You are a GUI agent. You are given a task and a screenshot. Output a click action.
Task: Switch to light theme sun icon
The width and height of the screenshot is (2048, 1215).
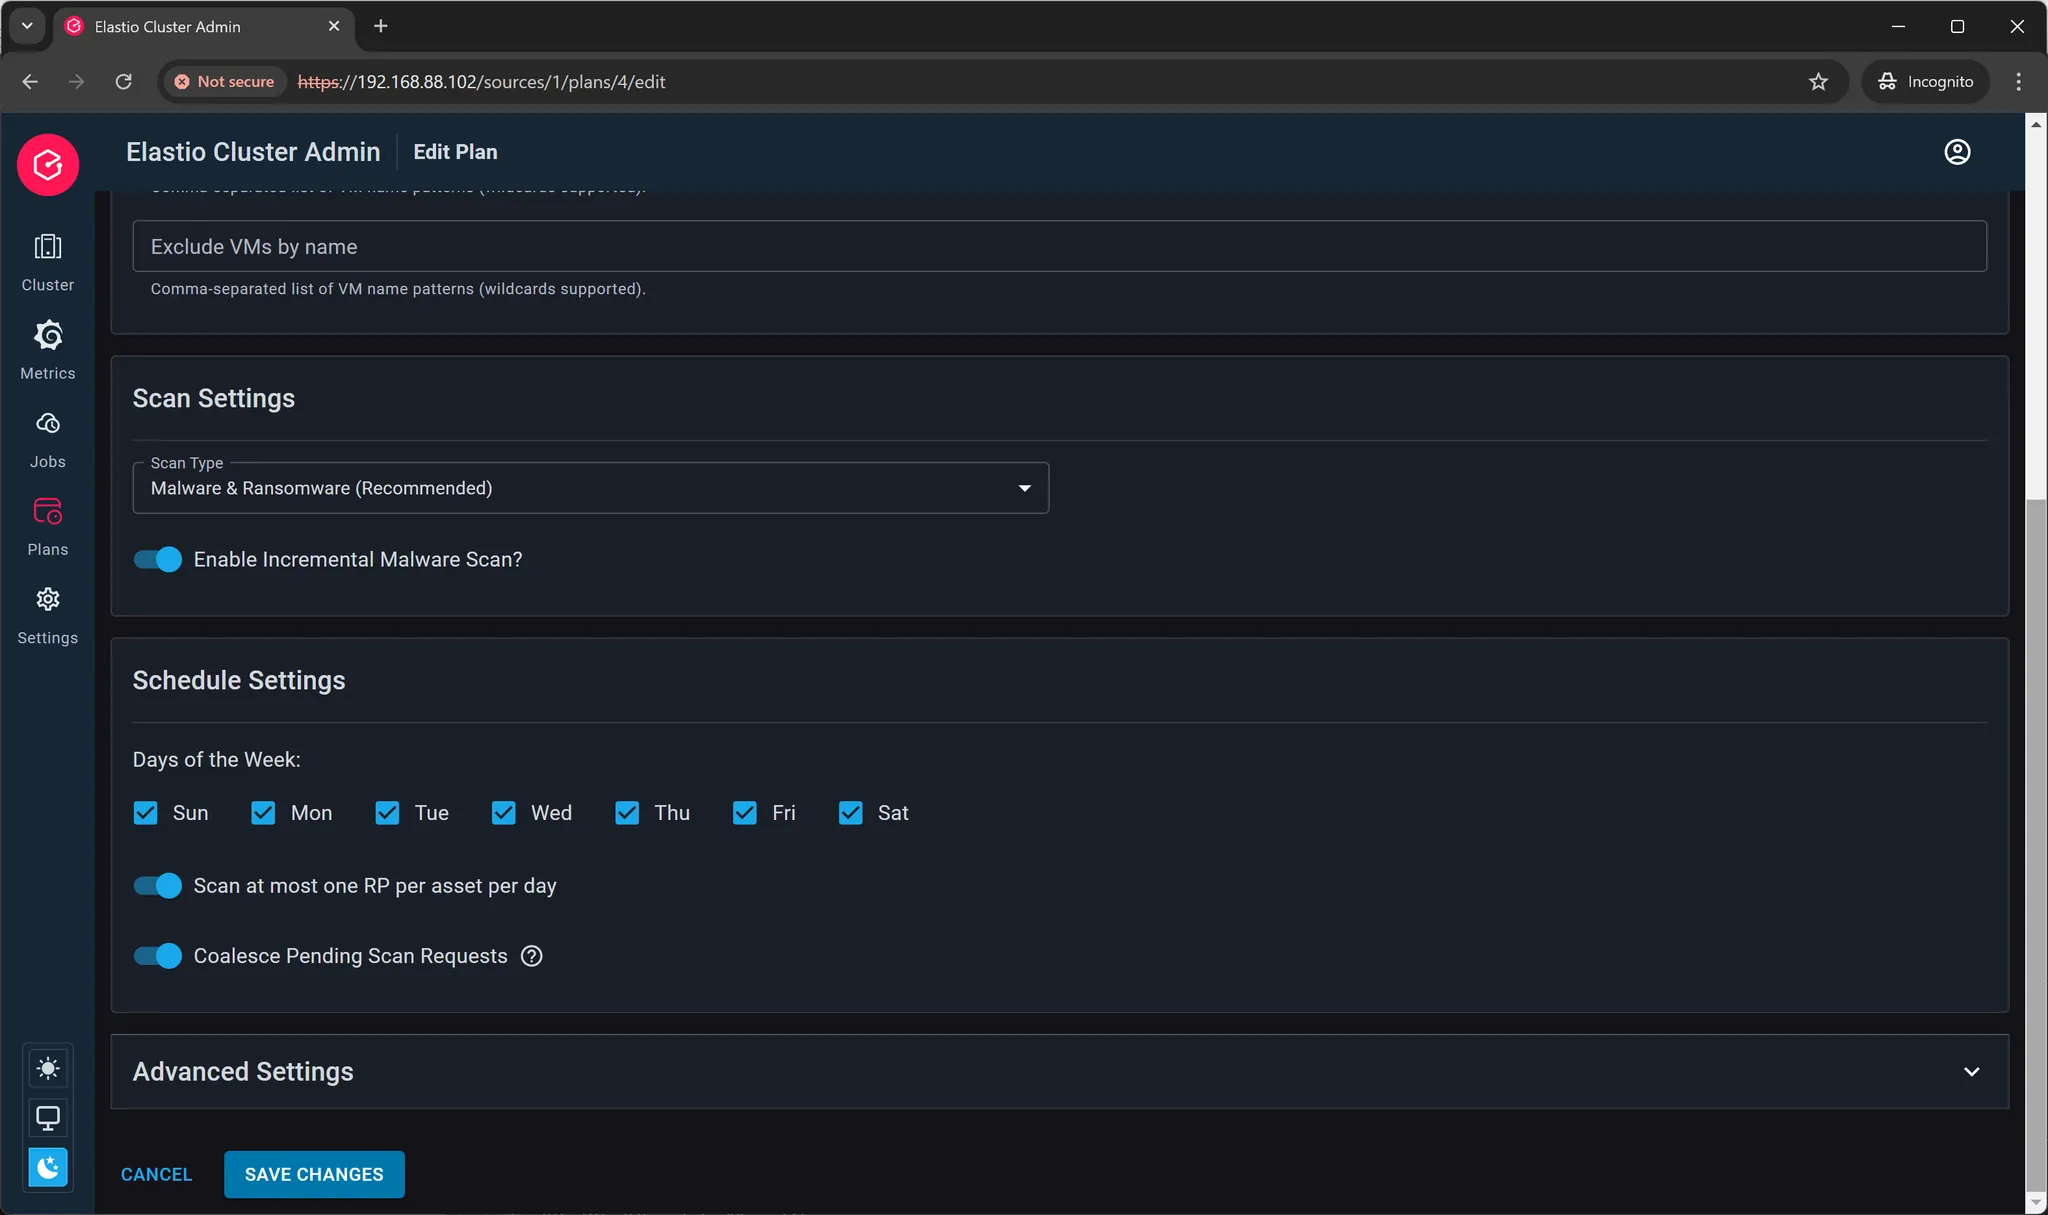(x=48, y=1068)
